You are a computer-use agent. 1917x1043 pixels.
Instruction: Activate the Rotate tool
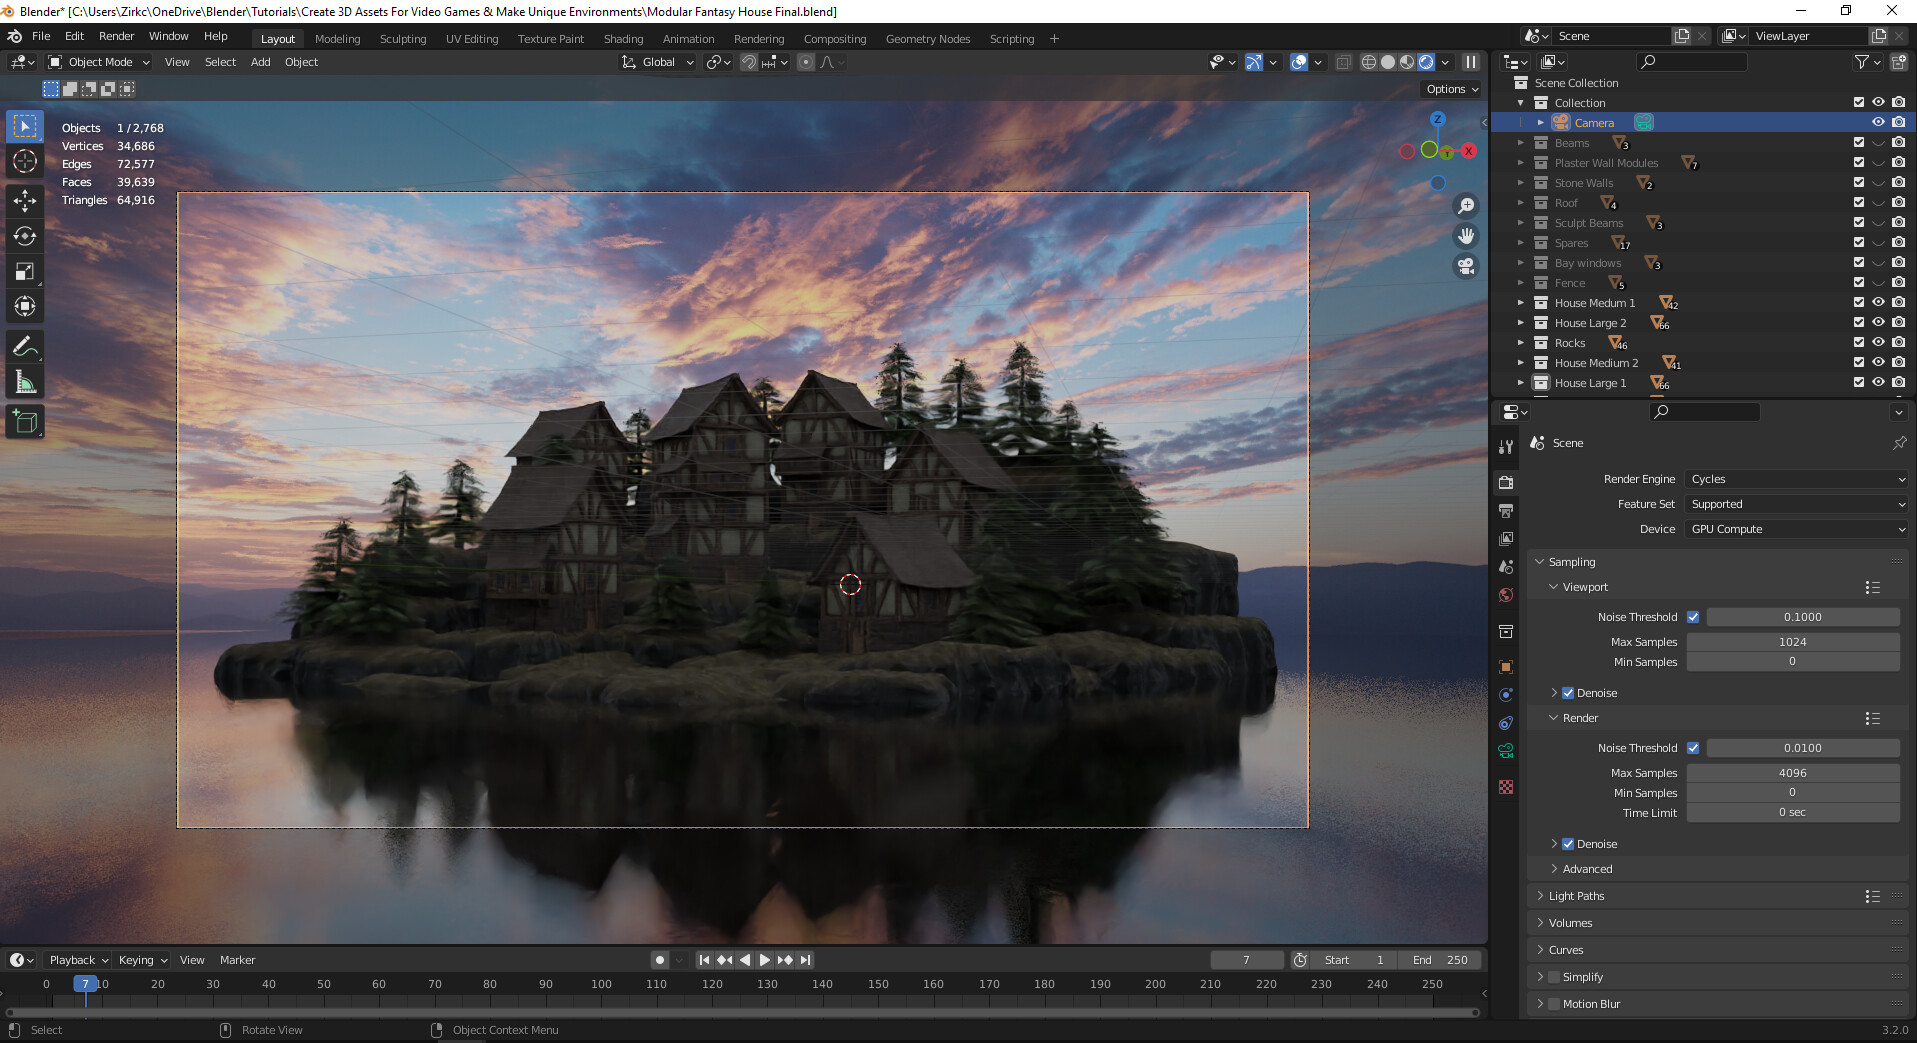coord(25,236)
